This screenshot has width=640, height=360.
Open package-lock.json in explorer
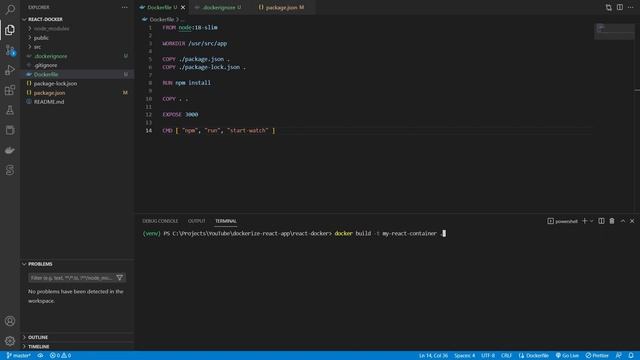coord(55,84)
